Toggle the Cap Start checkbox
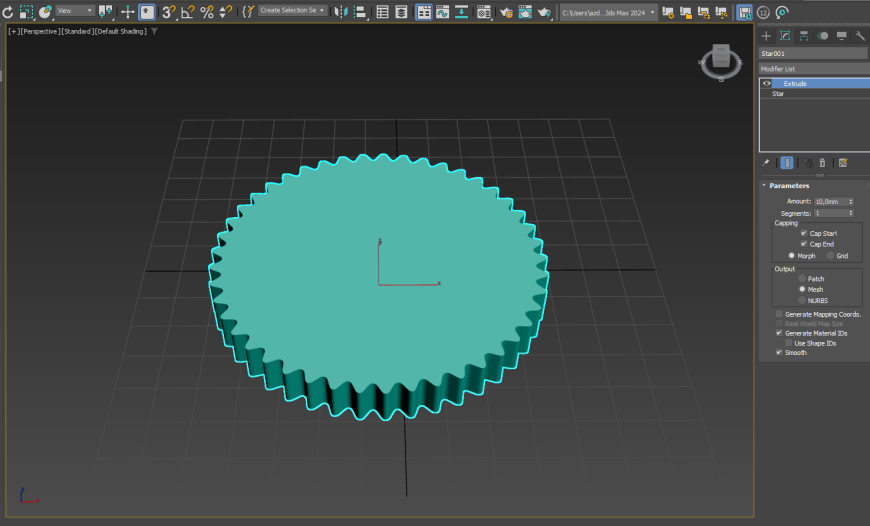The image size is (870, 526). [x=804, y=233]
